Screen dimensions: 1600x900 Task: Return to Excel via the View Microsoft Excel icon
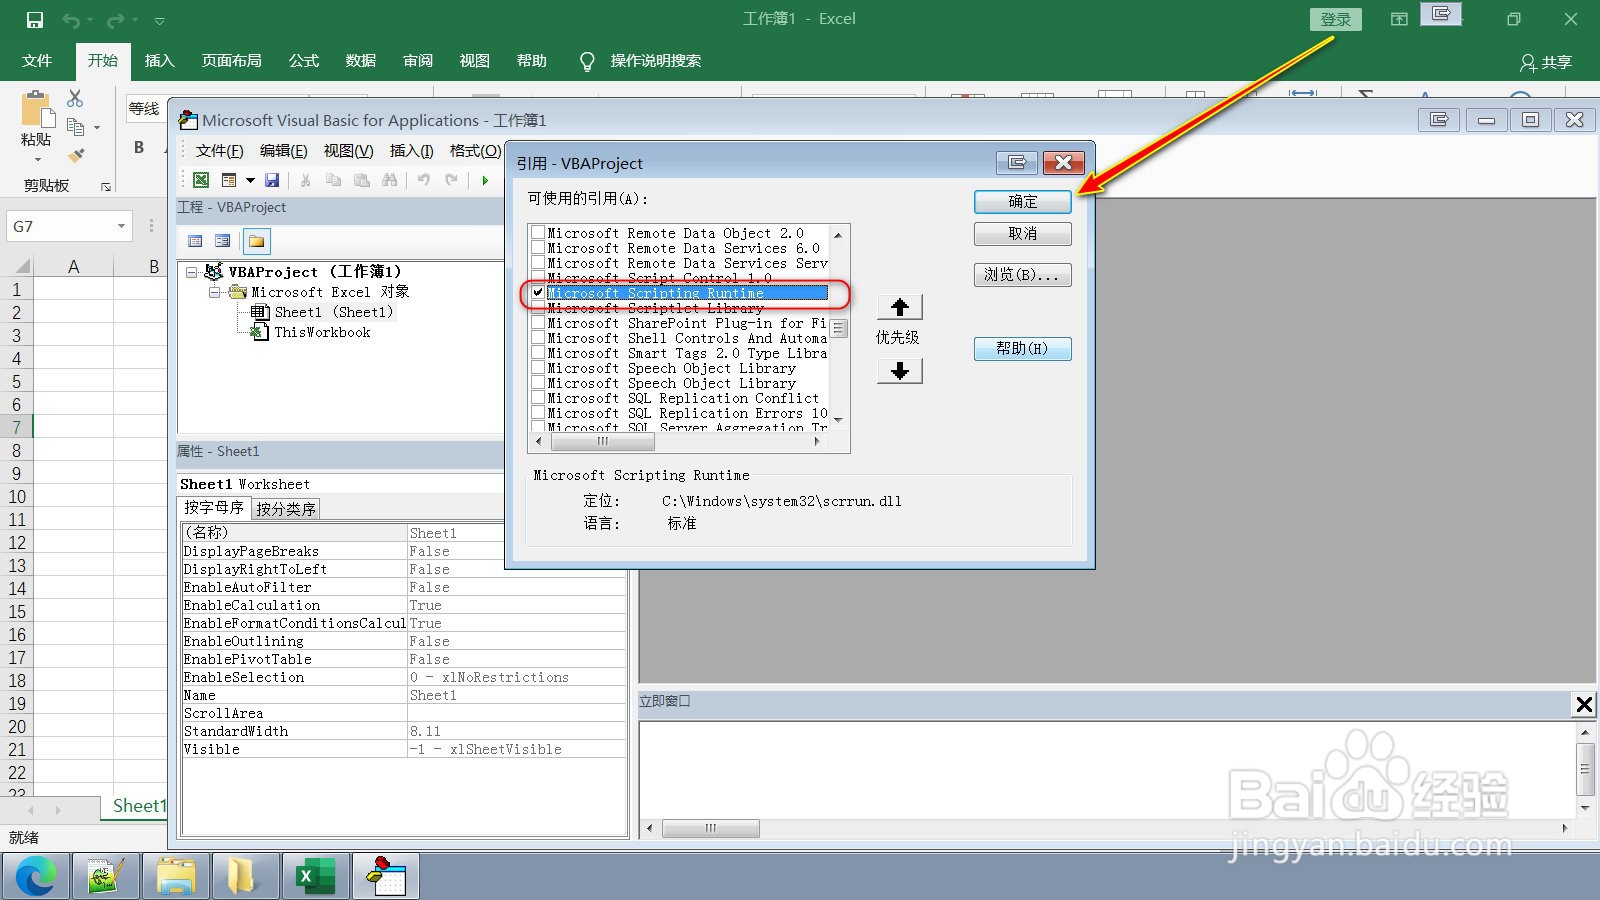[x=201, y=180]
